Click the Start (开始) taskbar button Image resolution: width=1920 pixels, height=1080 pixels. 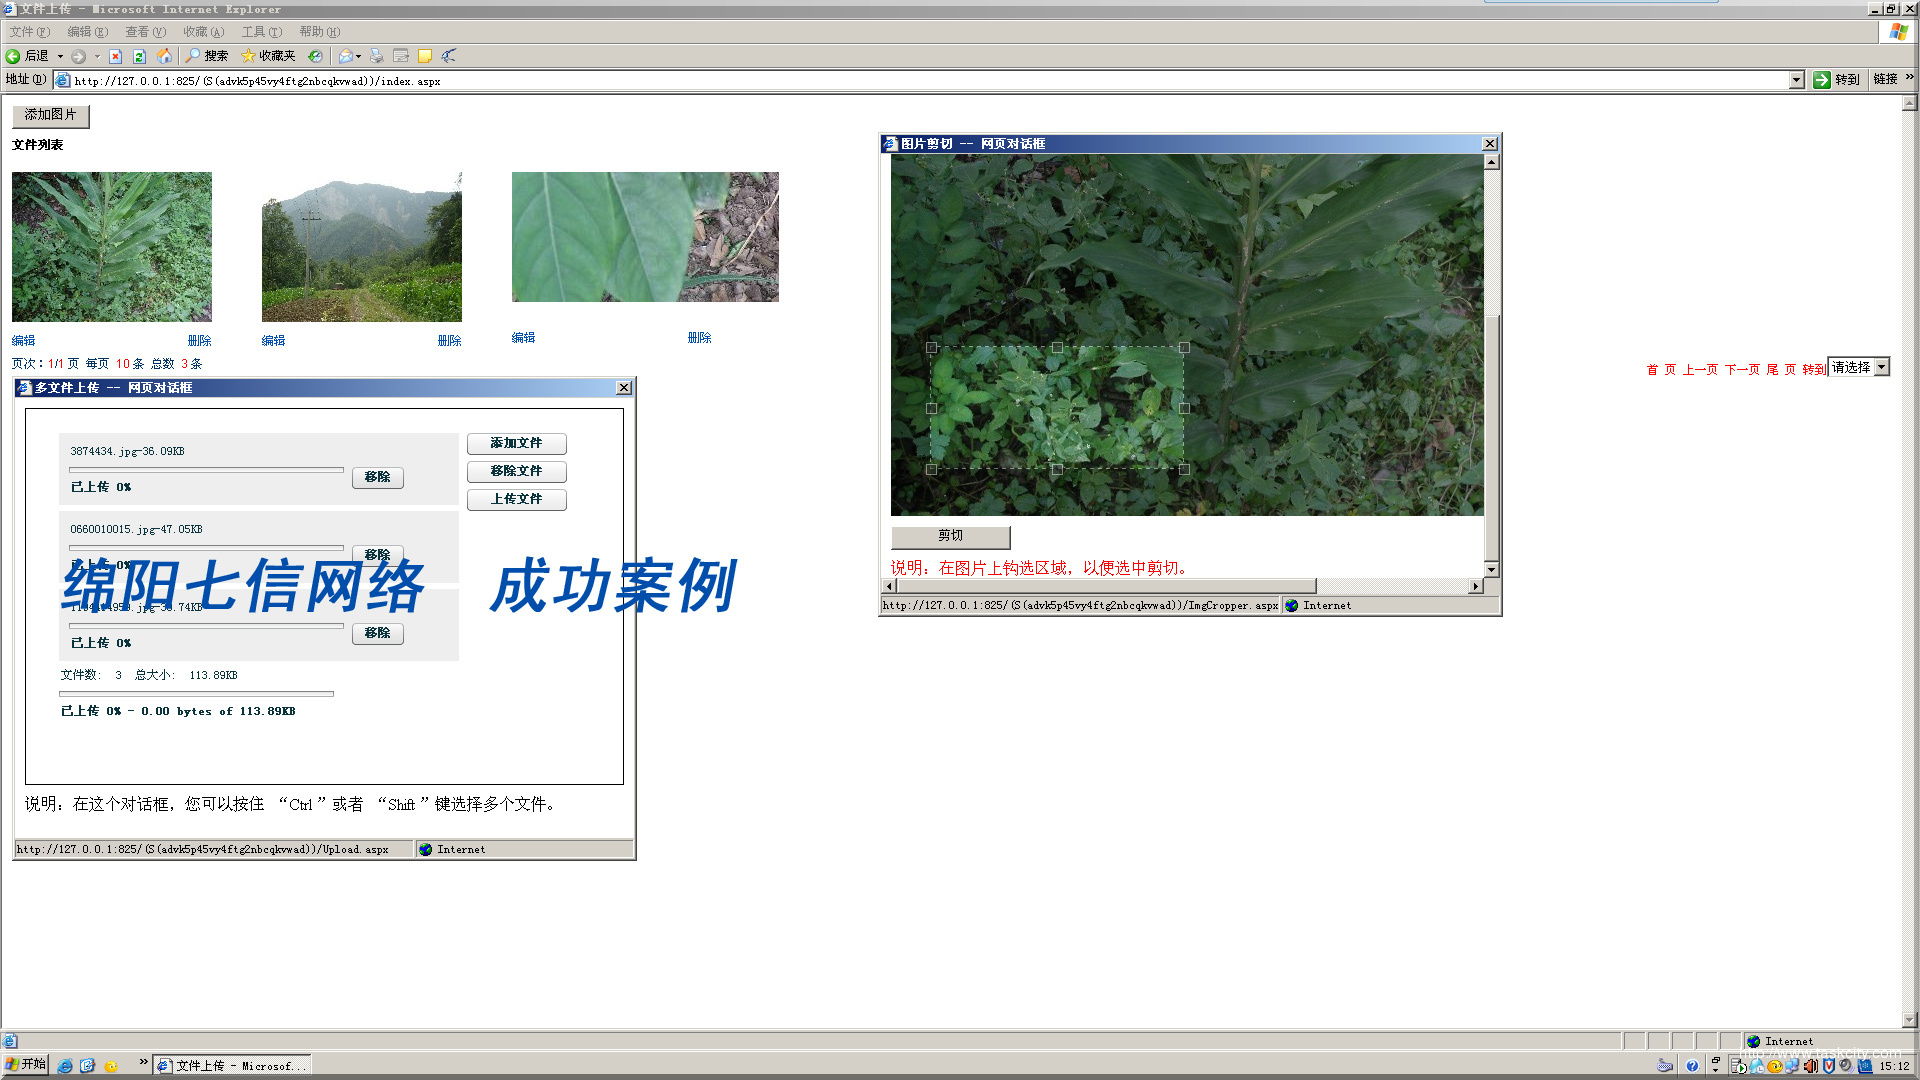(x=25, y=1064)
